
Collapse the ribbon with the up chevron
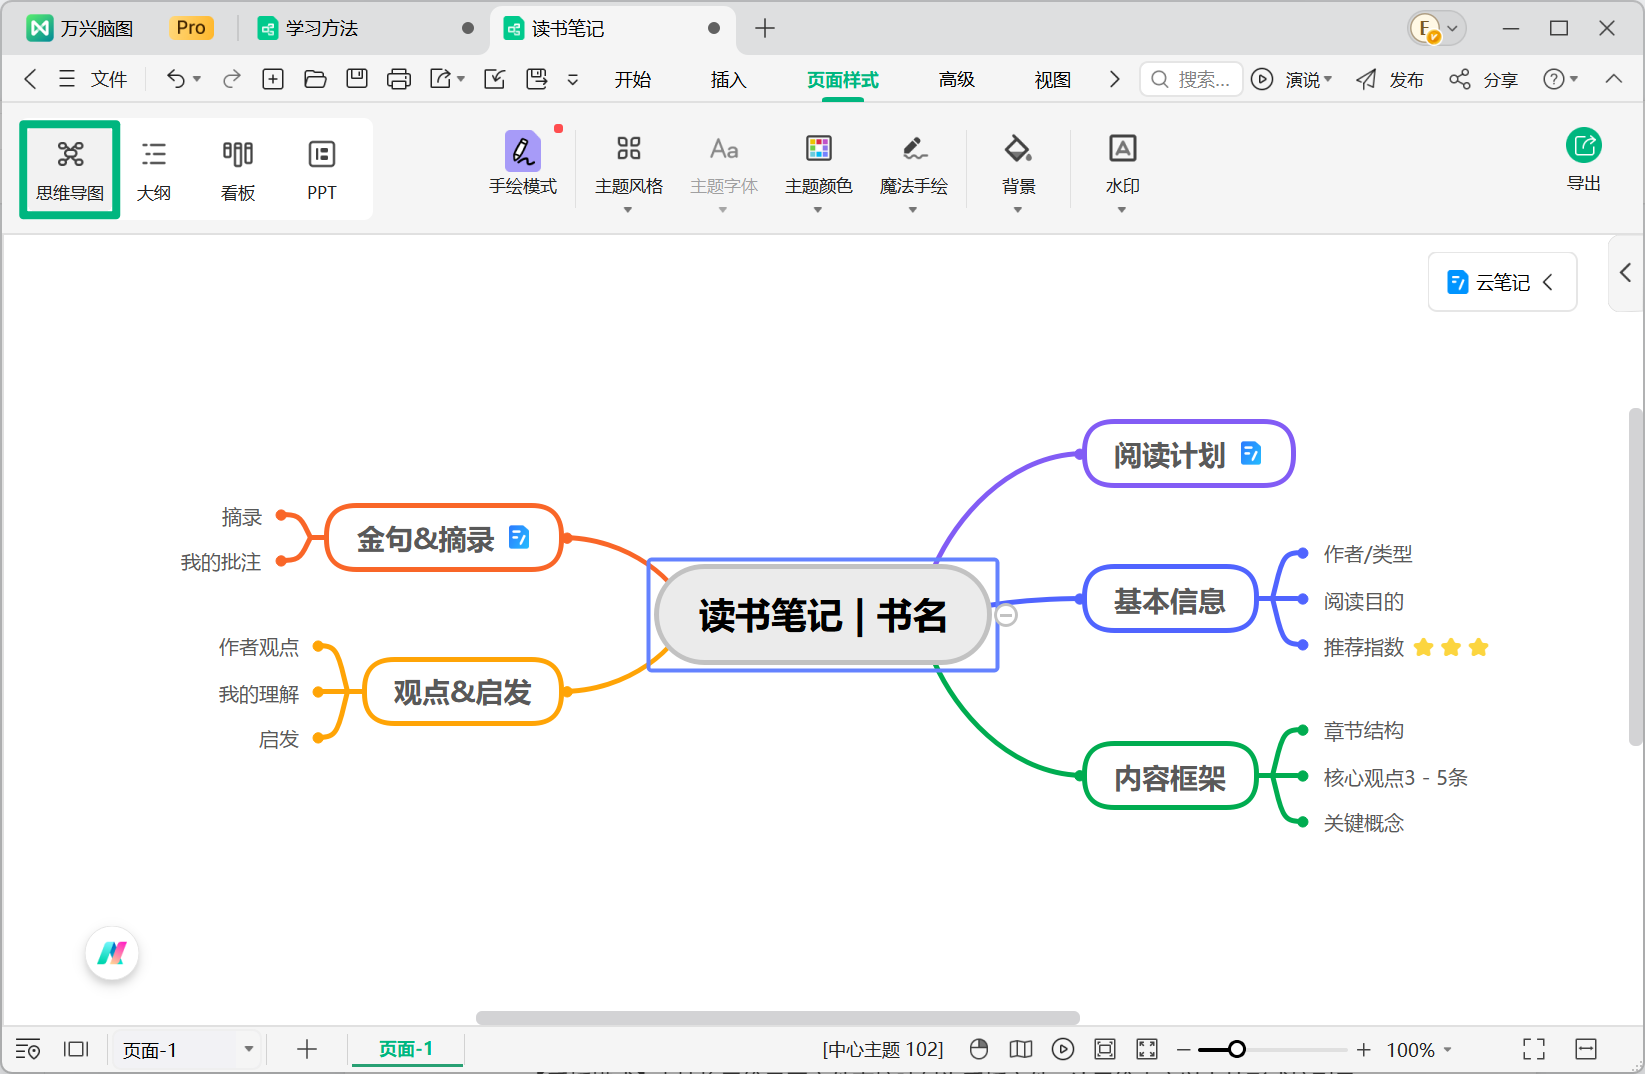point(1614,79)
